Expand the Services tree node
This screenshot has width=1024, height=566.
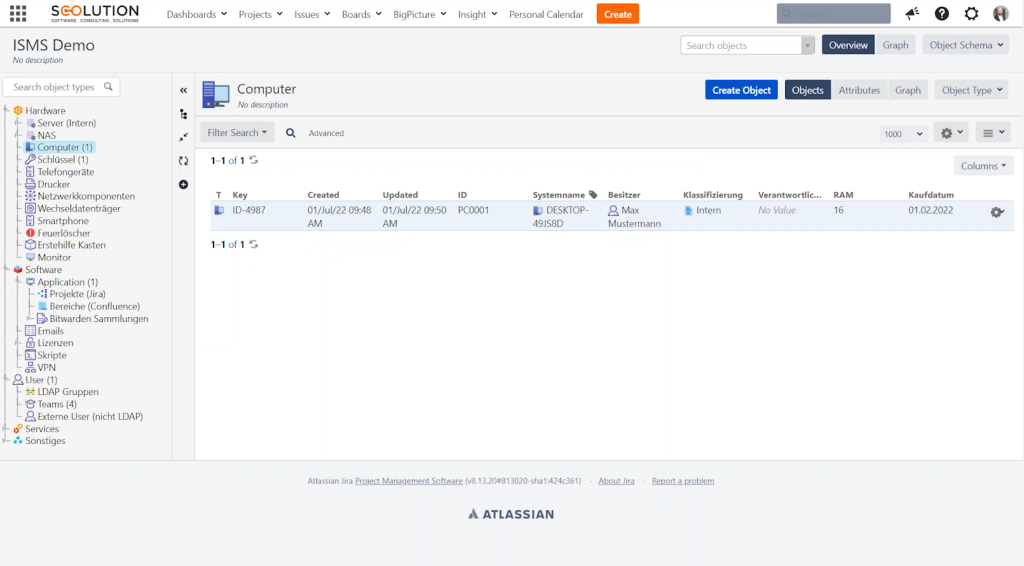pos(6,429)
